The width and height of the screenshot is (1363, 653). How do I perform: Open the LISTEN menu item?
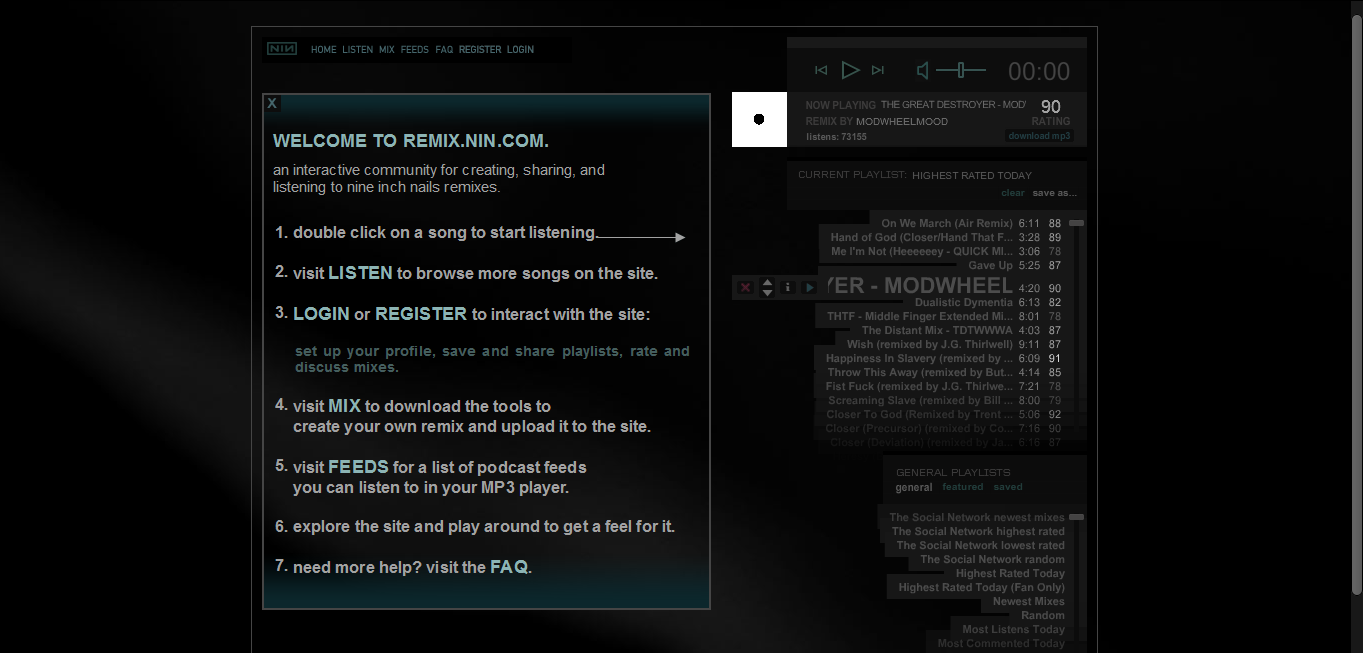tap(357, 49)
